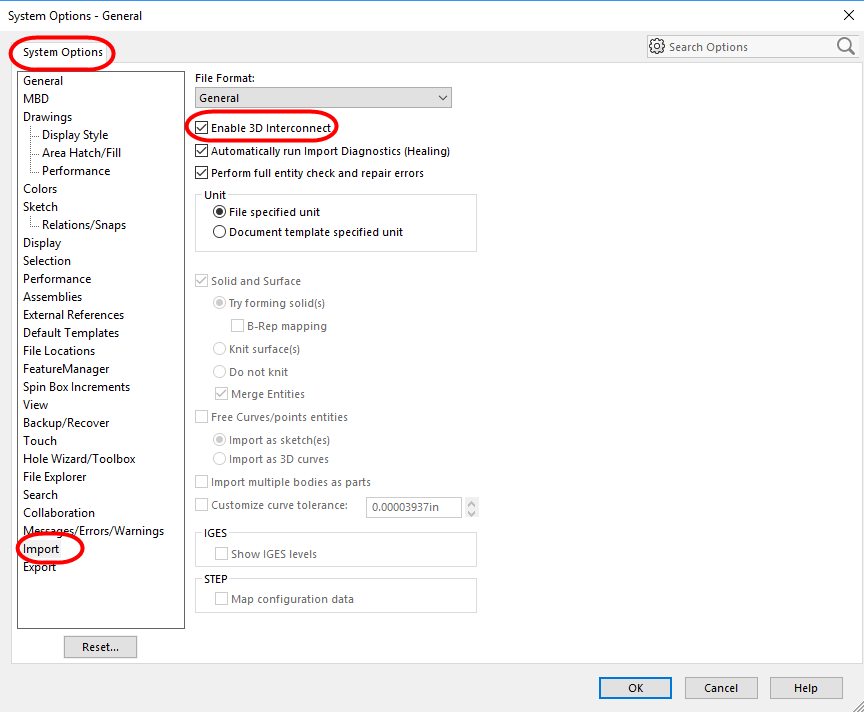Select FeatureManager option
This screenshot has width=864, height=712.
[x=66, y=369]
